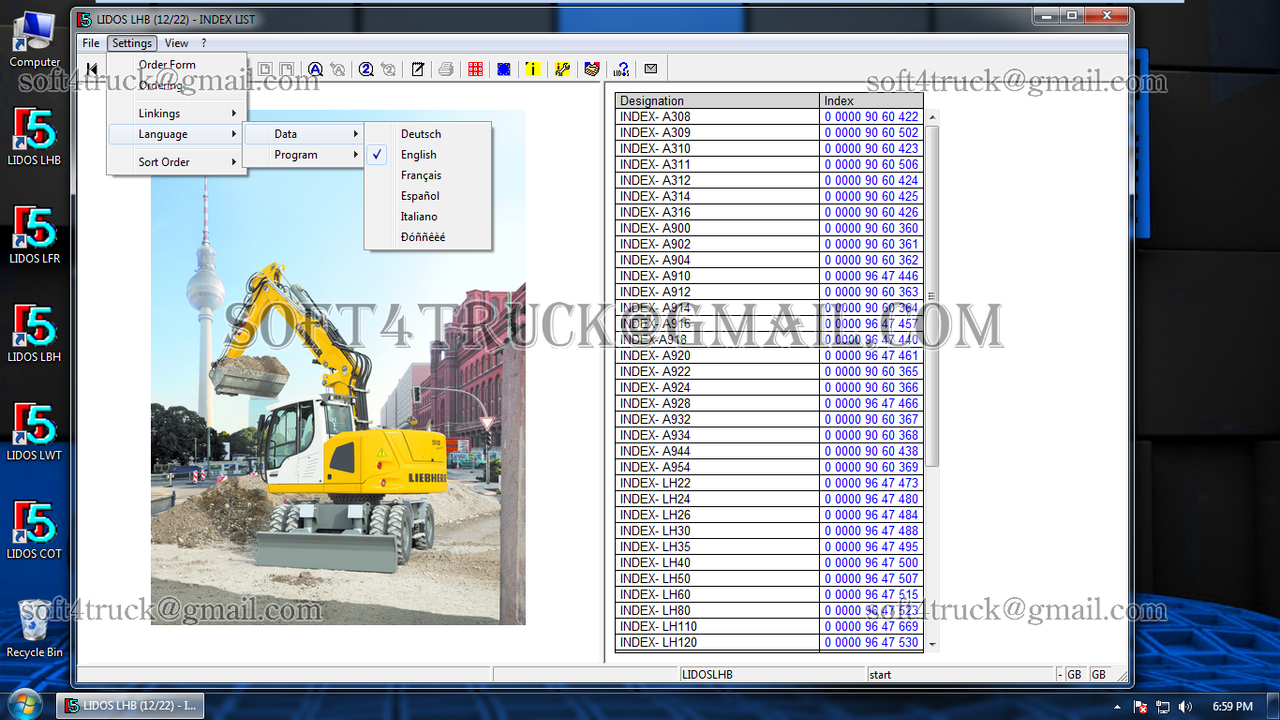Open index link 0 0000 90 60 422
The height and width of the screenshot is (720, 1280).
[x=871, y=117]
